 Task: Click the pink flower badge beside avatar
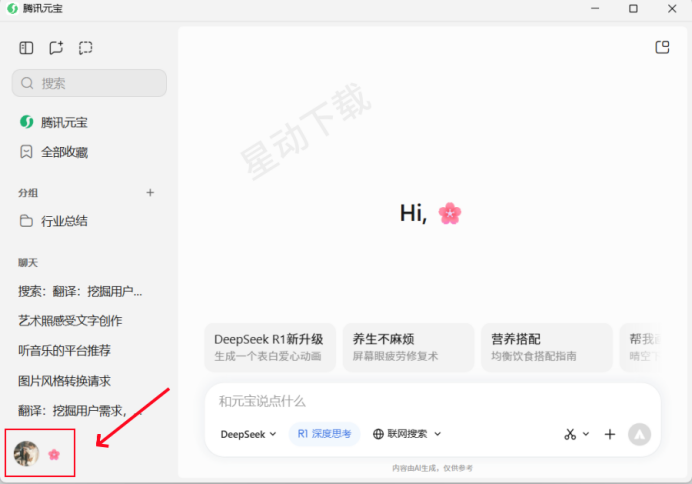tap(54, 454)
